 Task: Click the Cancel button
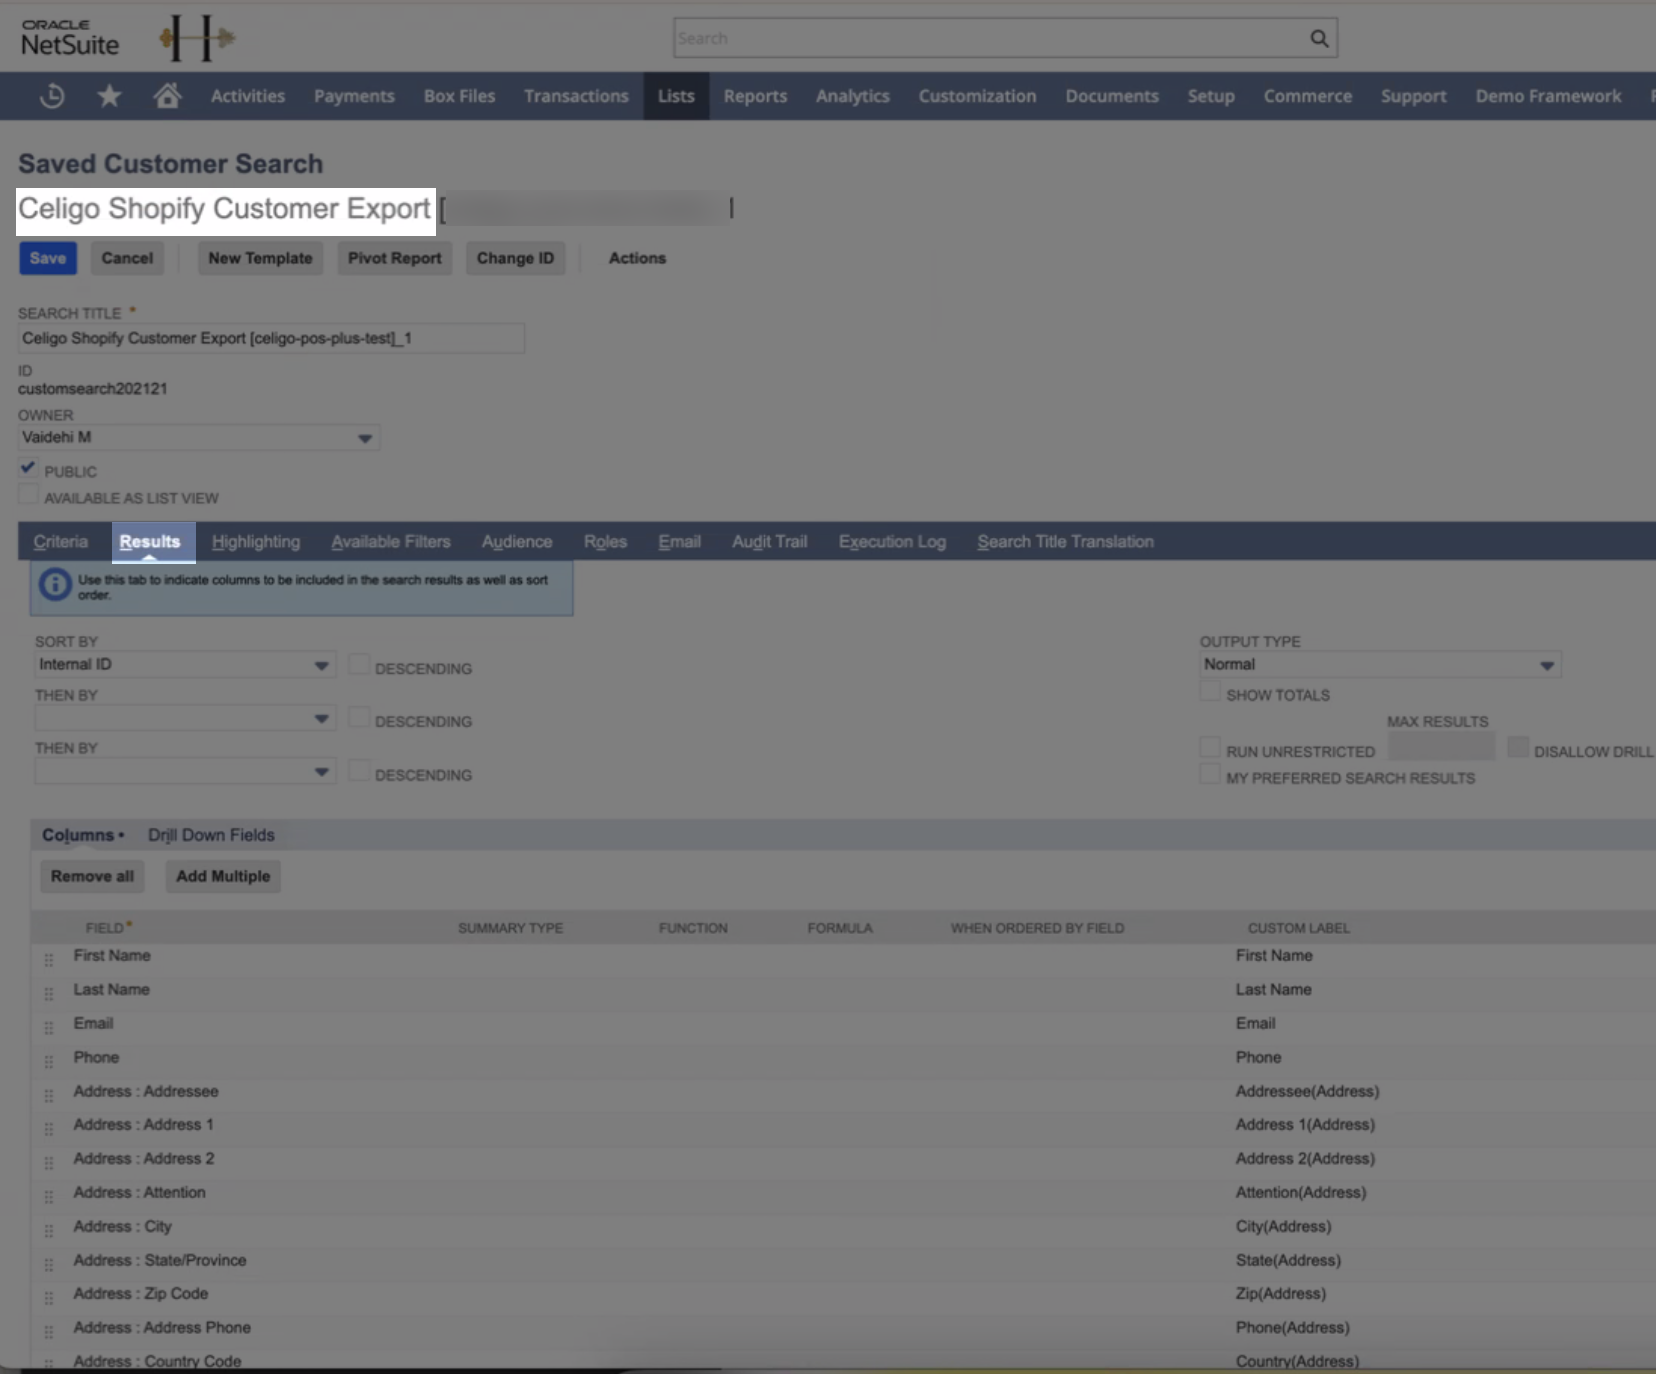[127, 258]
